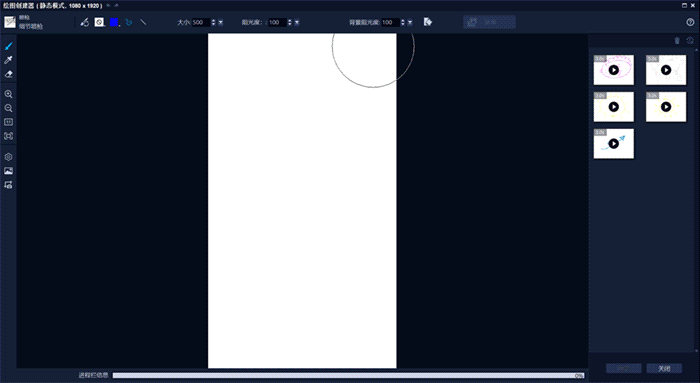Click the gallery scrollbar up arrow
Image resolution: width=700 pixels, height=383 pixels.
pos(697,50)
